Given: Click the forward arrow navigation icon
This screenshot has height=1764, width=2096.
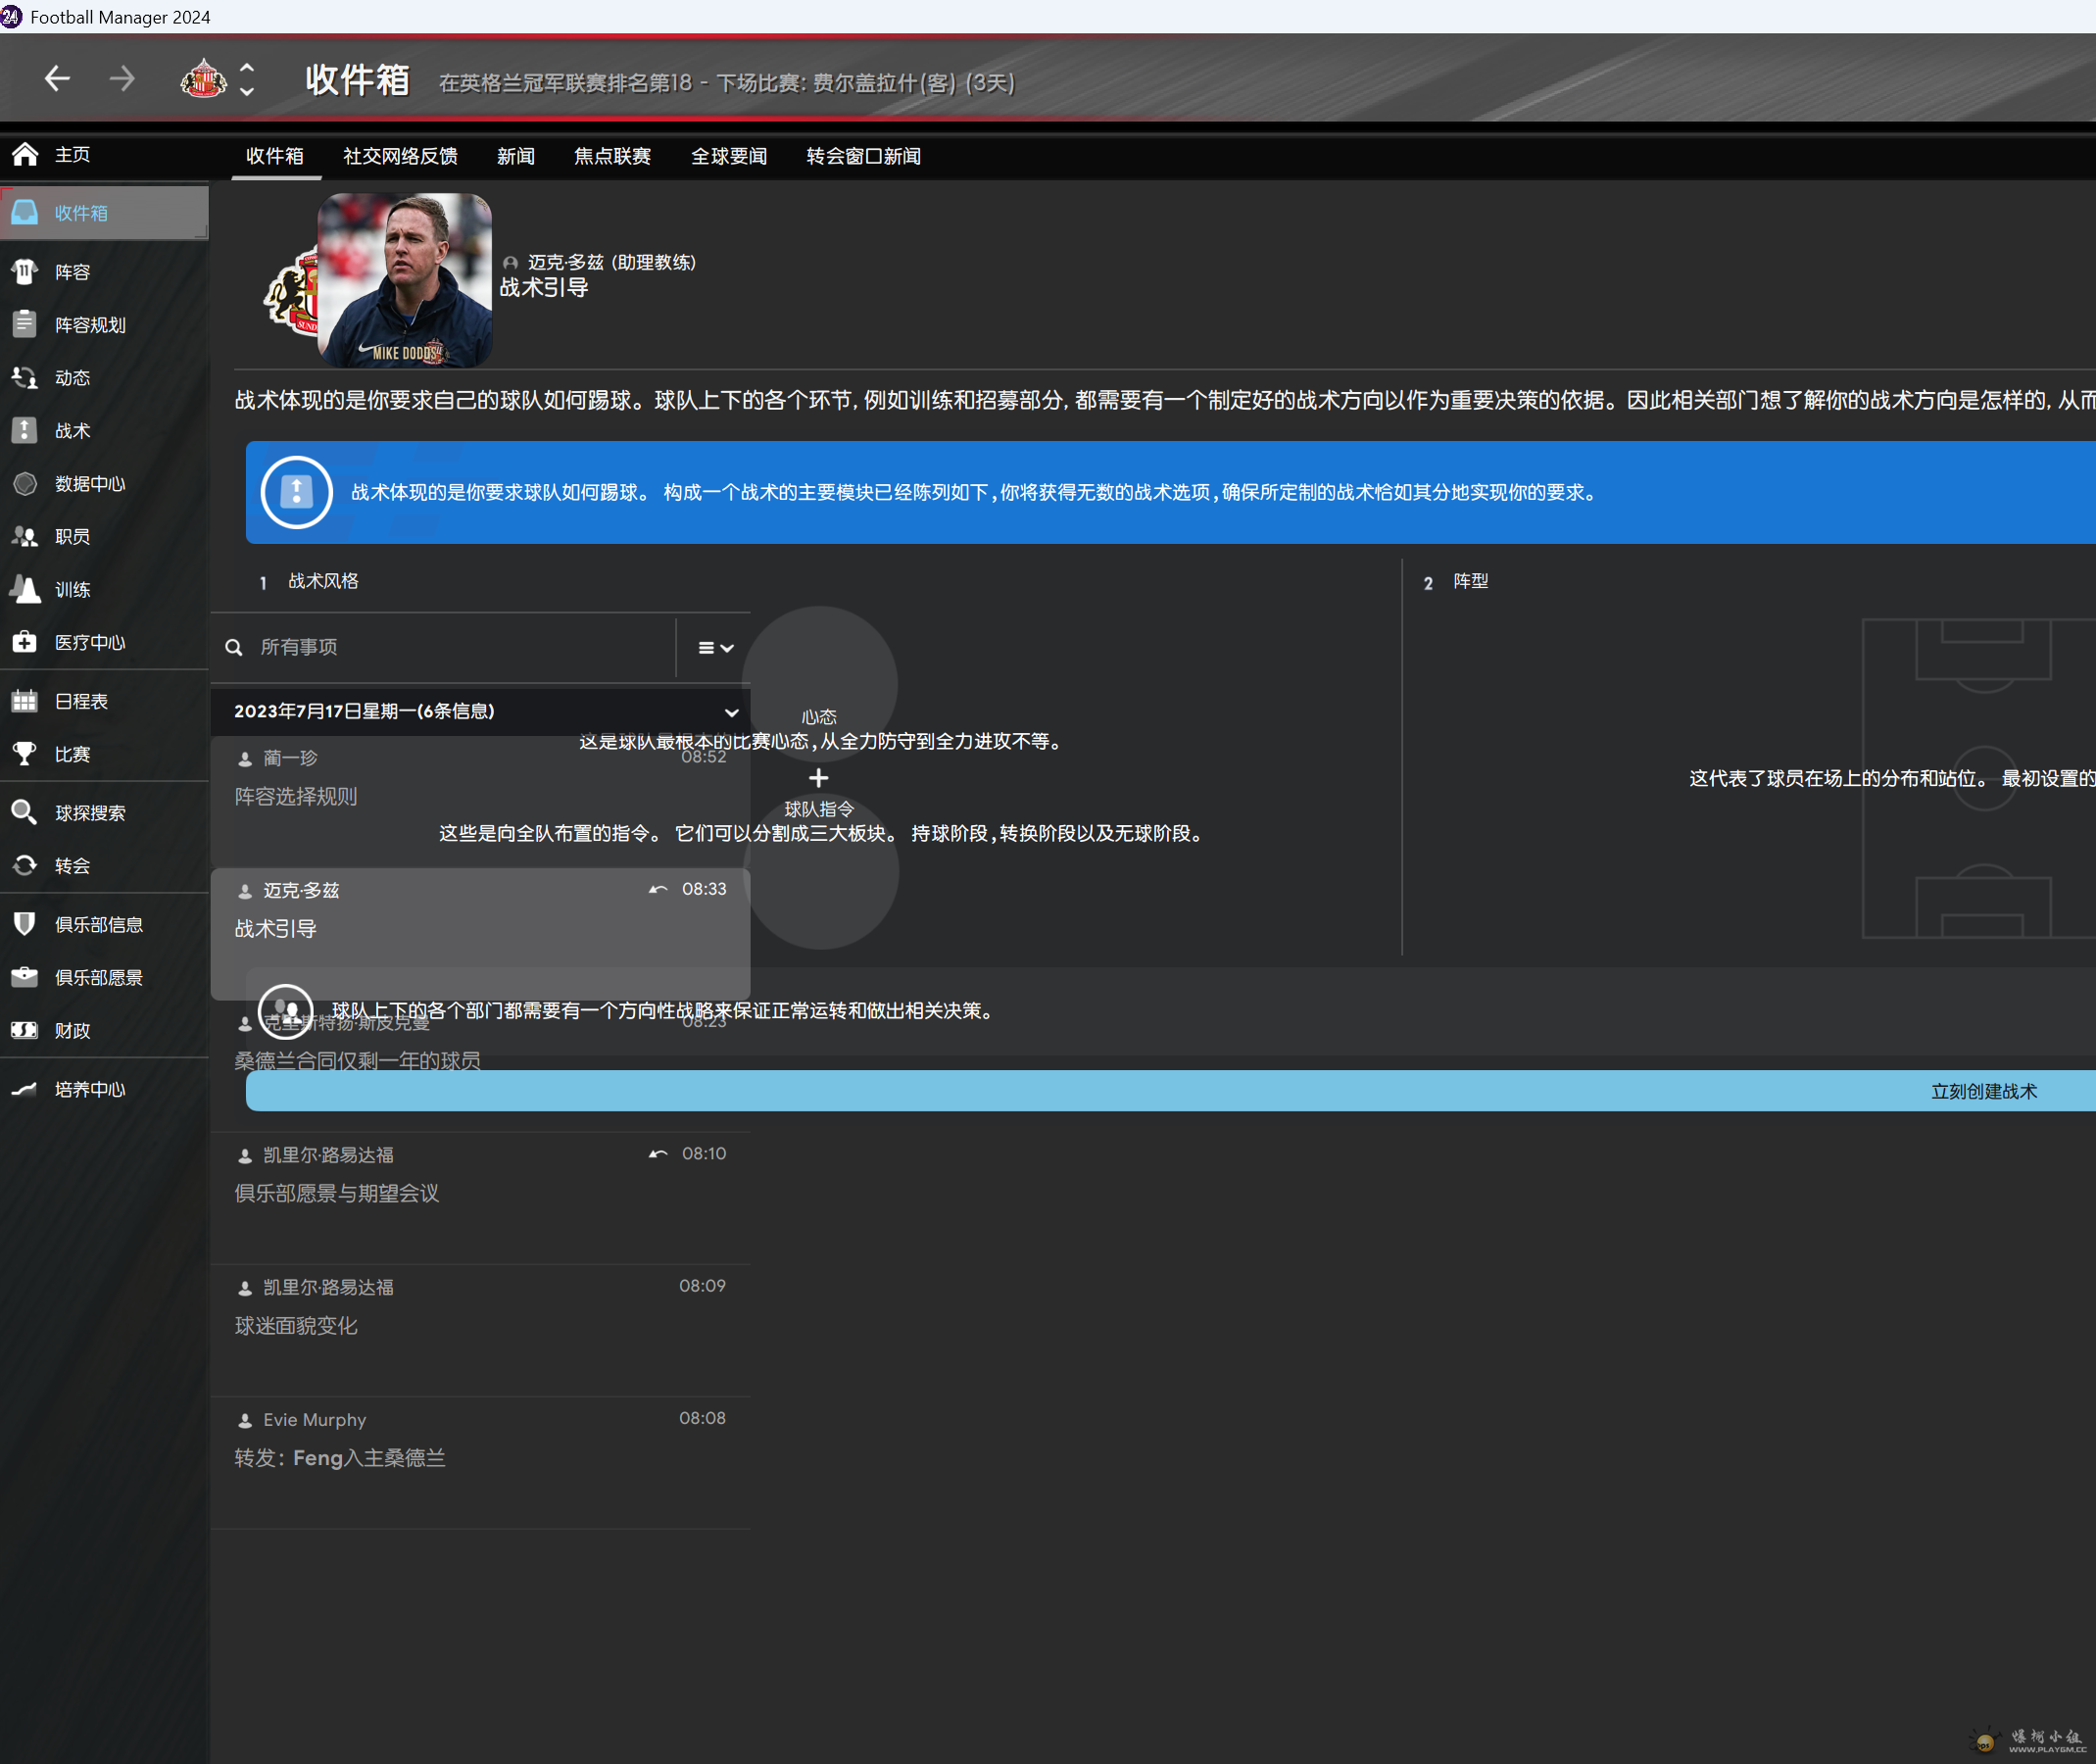Looking at the screenshot, I should point(122,78).
